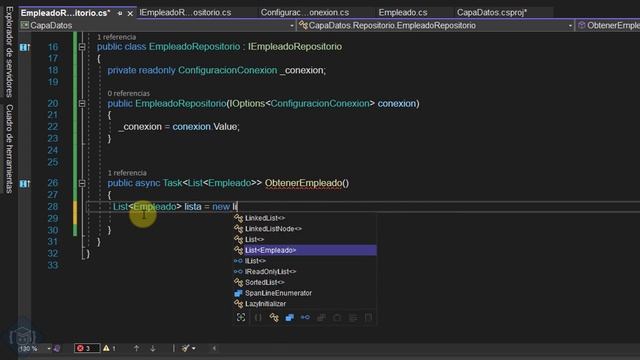The height and width of the screenshot is (360, 640).
Task: Click the class icon next to LazyInitializer
Action: [x=239, y=304]
